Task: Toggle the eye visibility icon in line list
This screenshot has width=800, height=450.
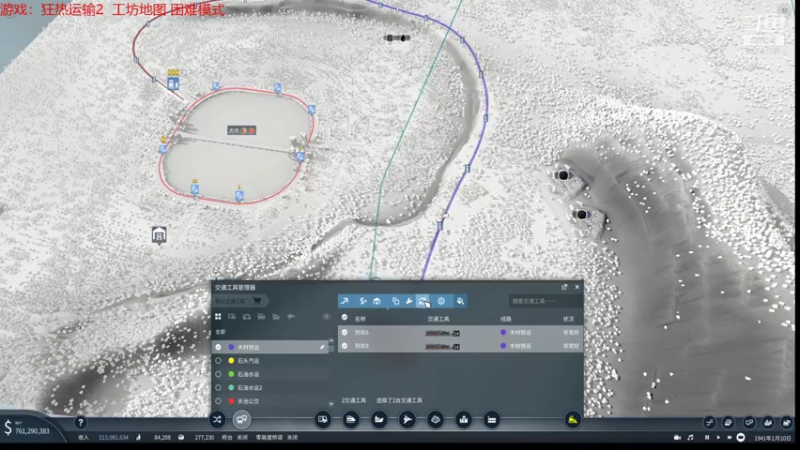Action: tap(327, 317)
